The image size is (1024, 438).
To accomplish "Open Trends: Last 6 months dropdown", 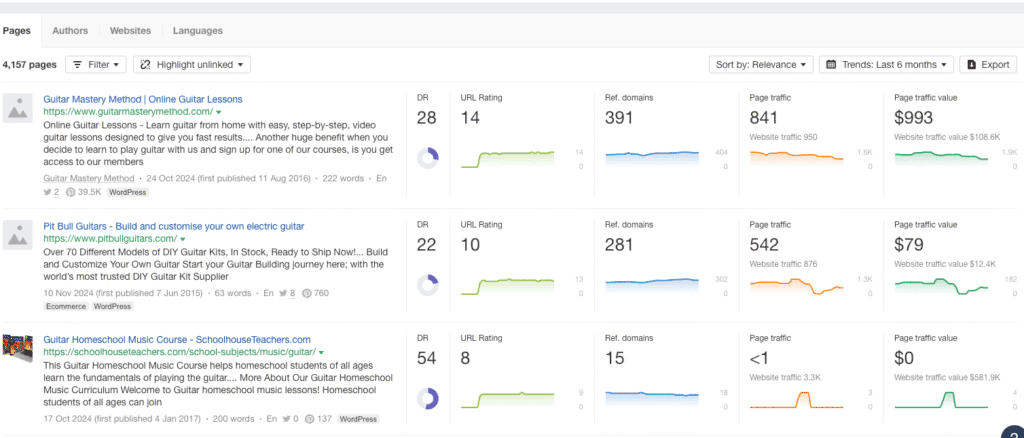I will click(x=886, y=65).
